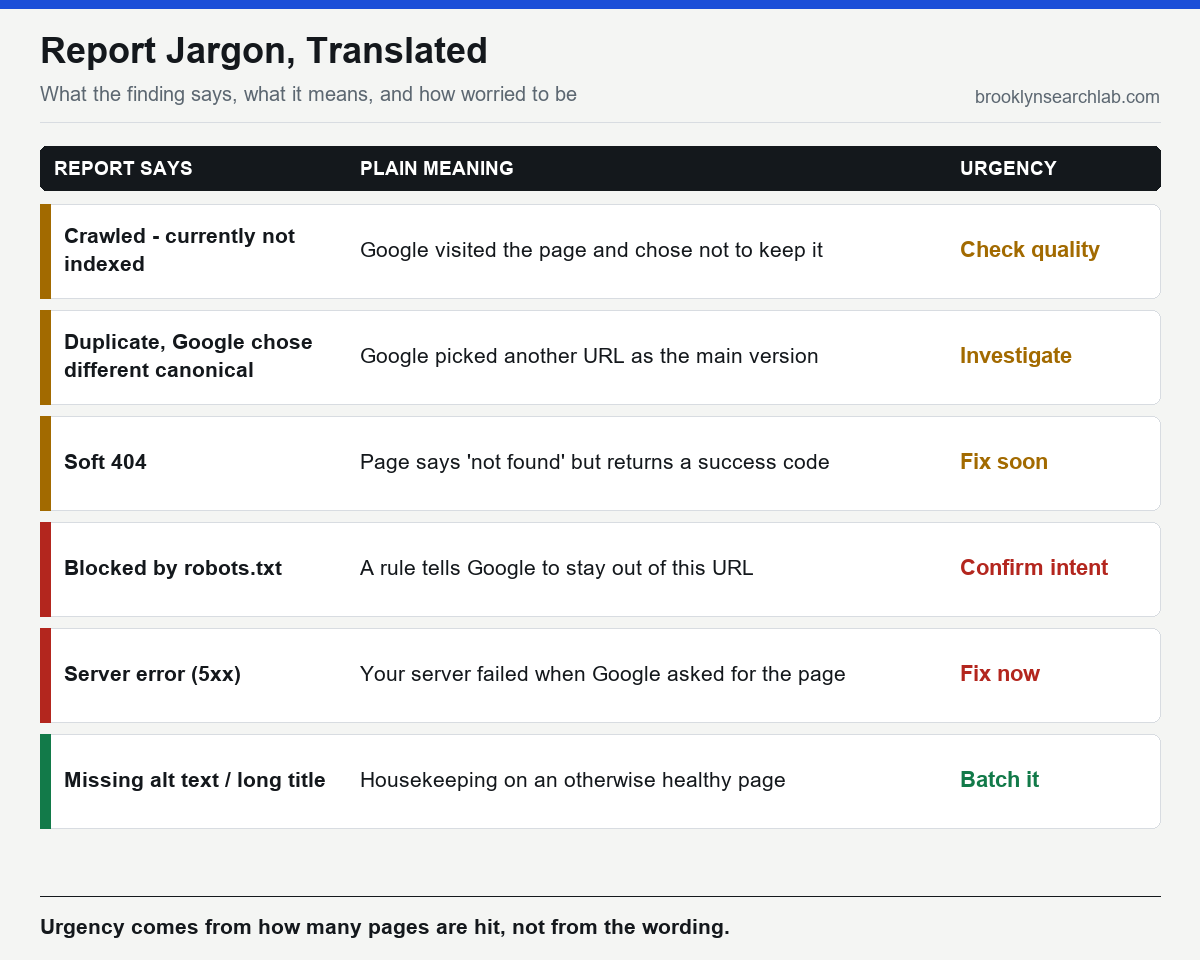This screenshot has height=960, width=1200.
Task: Click the brooklynsearchlab.com site label
Action: [x=1067, y=97]
